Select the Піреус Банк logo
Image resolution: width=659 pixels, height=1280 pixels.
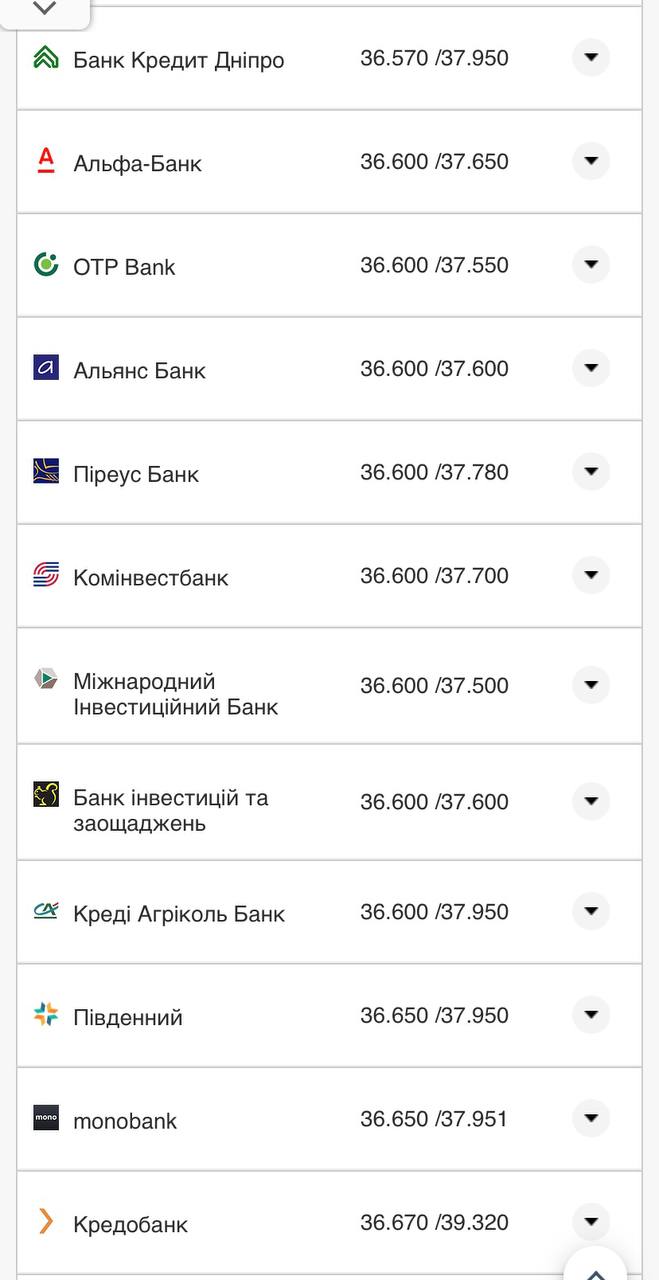pos(44,471)
